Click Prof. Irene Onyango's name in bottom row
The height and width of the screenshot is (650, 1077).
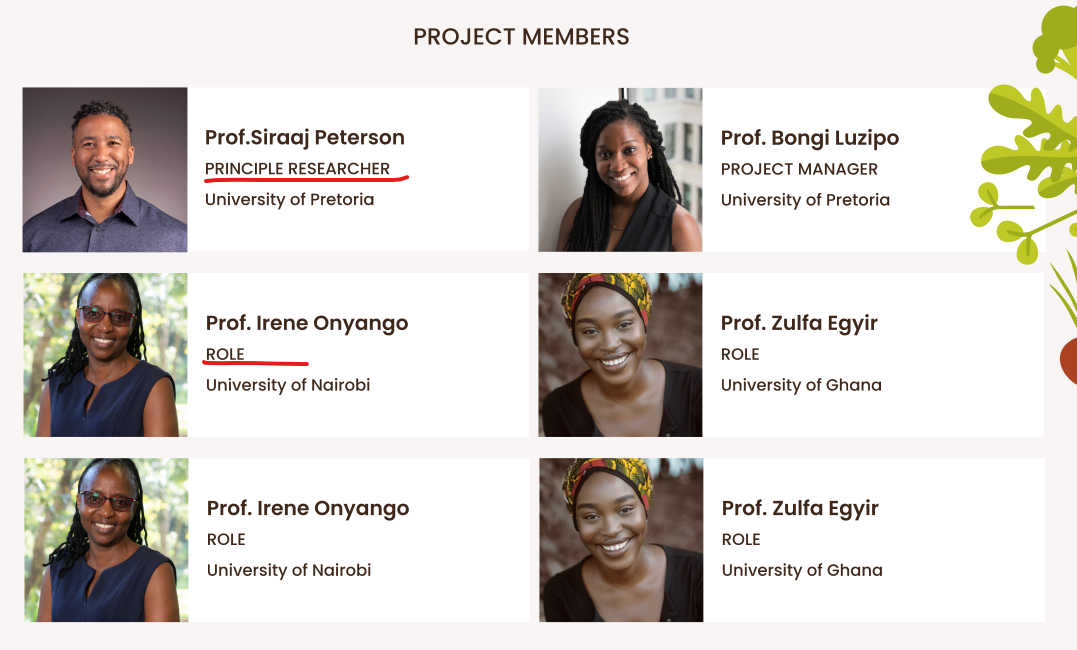tap(308, 508)
